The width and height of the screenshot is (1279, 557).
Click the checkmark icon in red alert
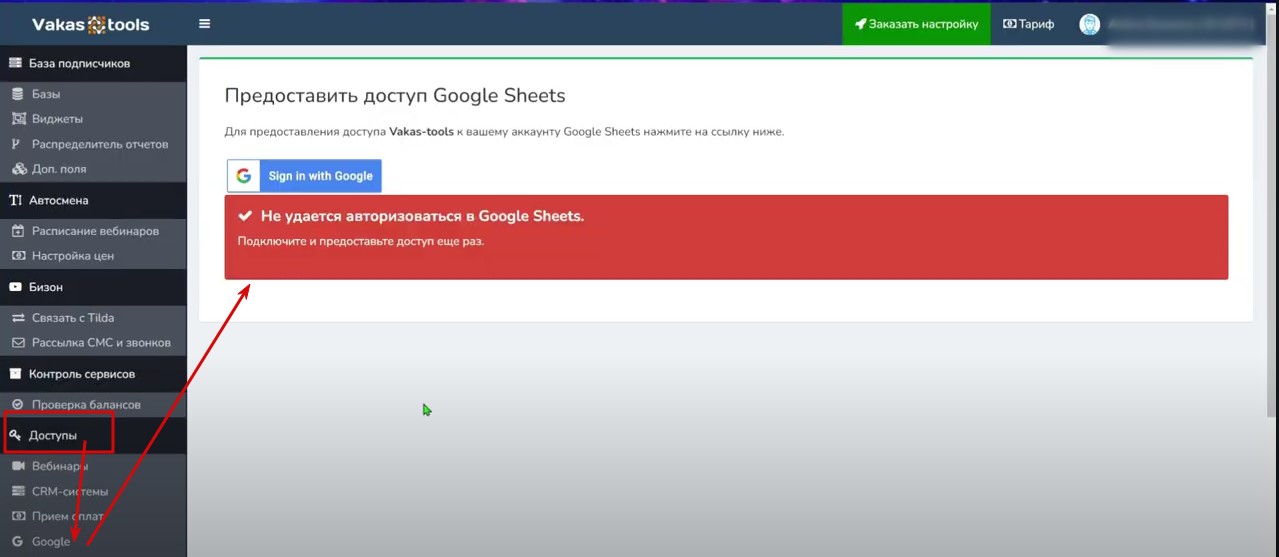[245, 216]
